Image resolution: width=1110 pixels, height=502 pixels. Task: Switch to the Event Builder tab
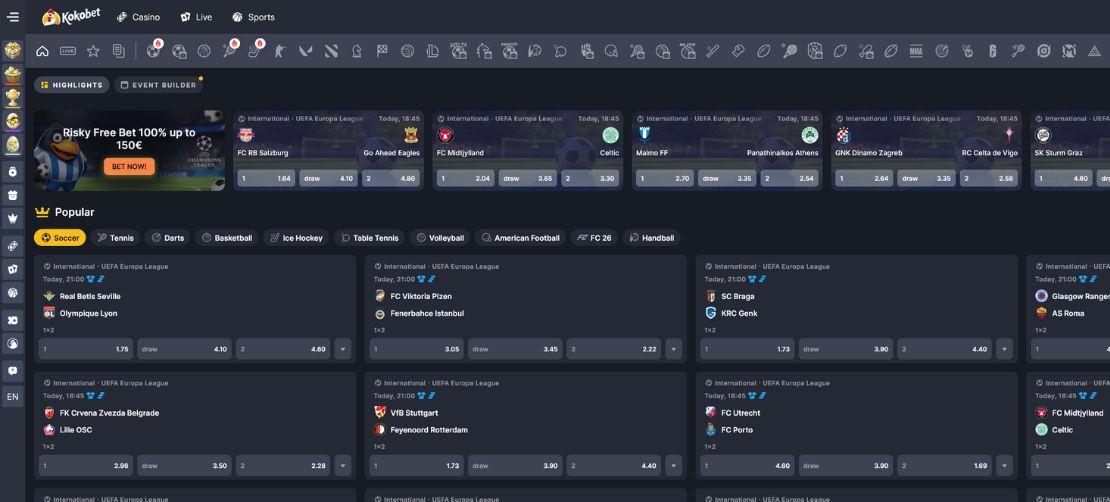coord(158,85)
